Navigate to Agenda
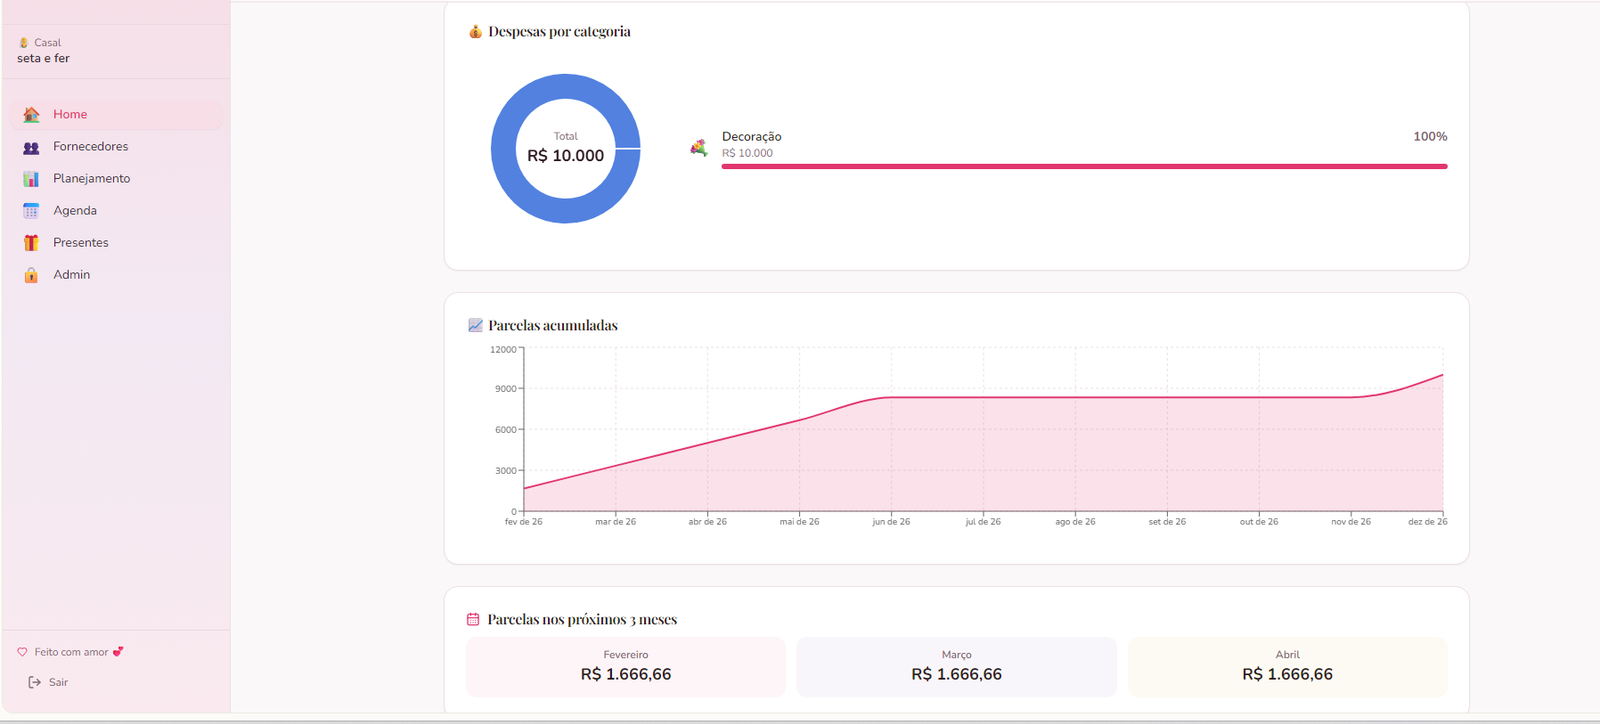Screen dimensions: 1600x724 tap(116, 210)
